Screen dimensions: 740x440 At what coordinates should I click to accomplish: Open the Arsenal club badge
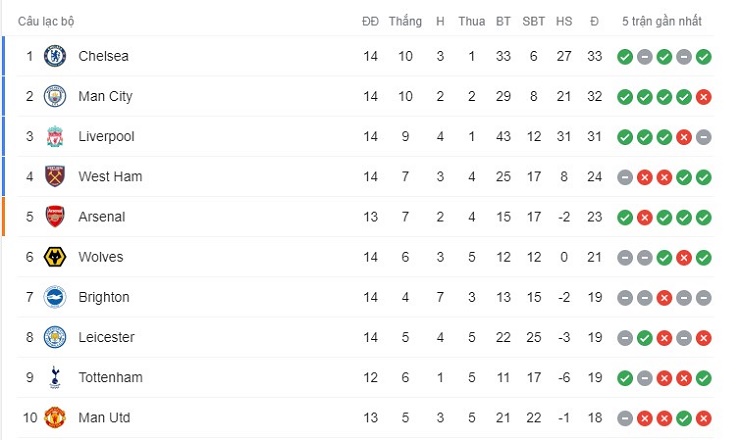55,216
